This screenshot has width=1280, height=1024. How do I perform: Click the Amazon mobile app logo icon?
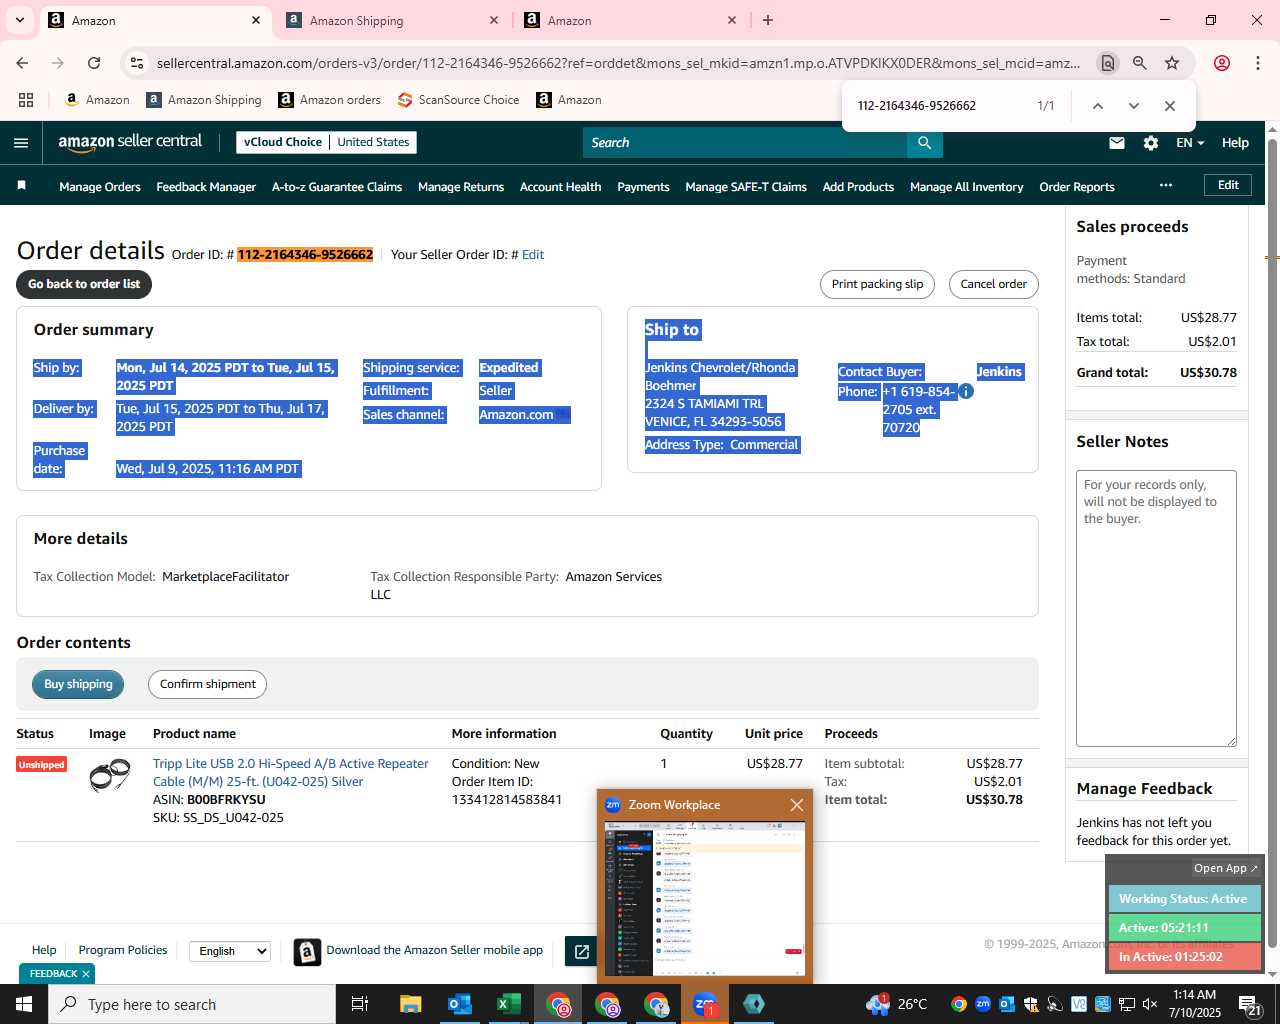pos(307,952)
